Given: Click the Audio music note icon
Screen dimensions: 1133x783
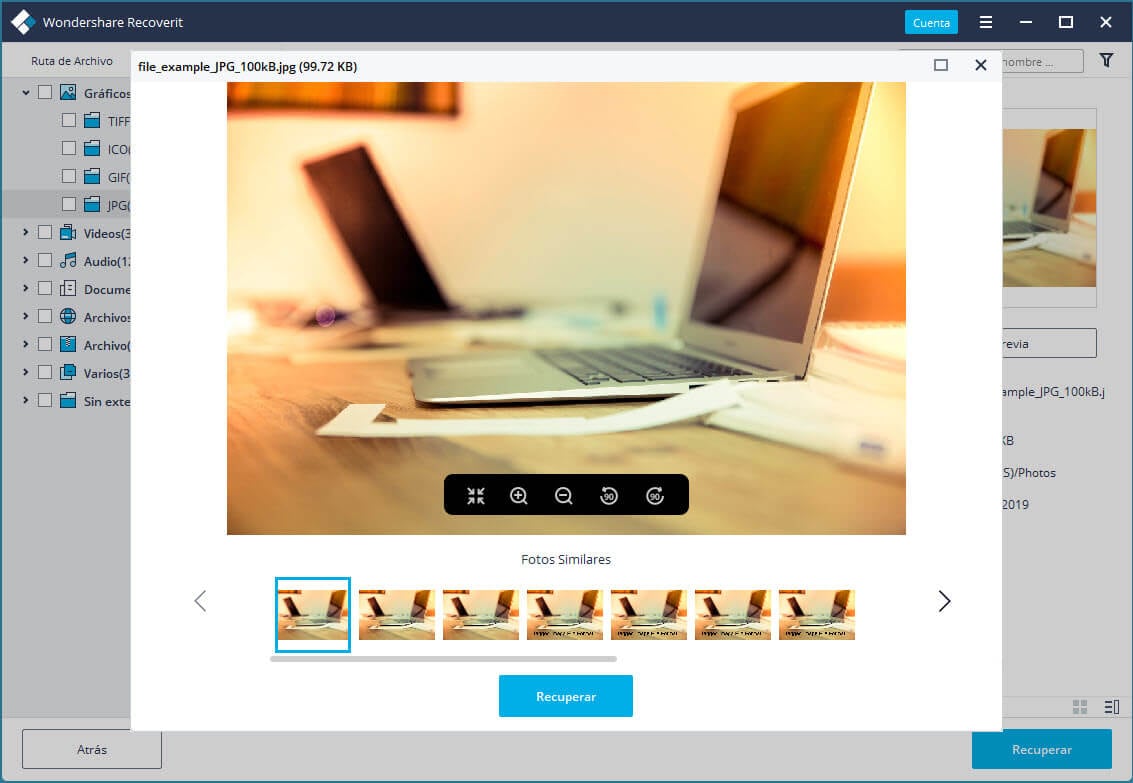Looking at the screenshot, I should 68,261.
